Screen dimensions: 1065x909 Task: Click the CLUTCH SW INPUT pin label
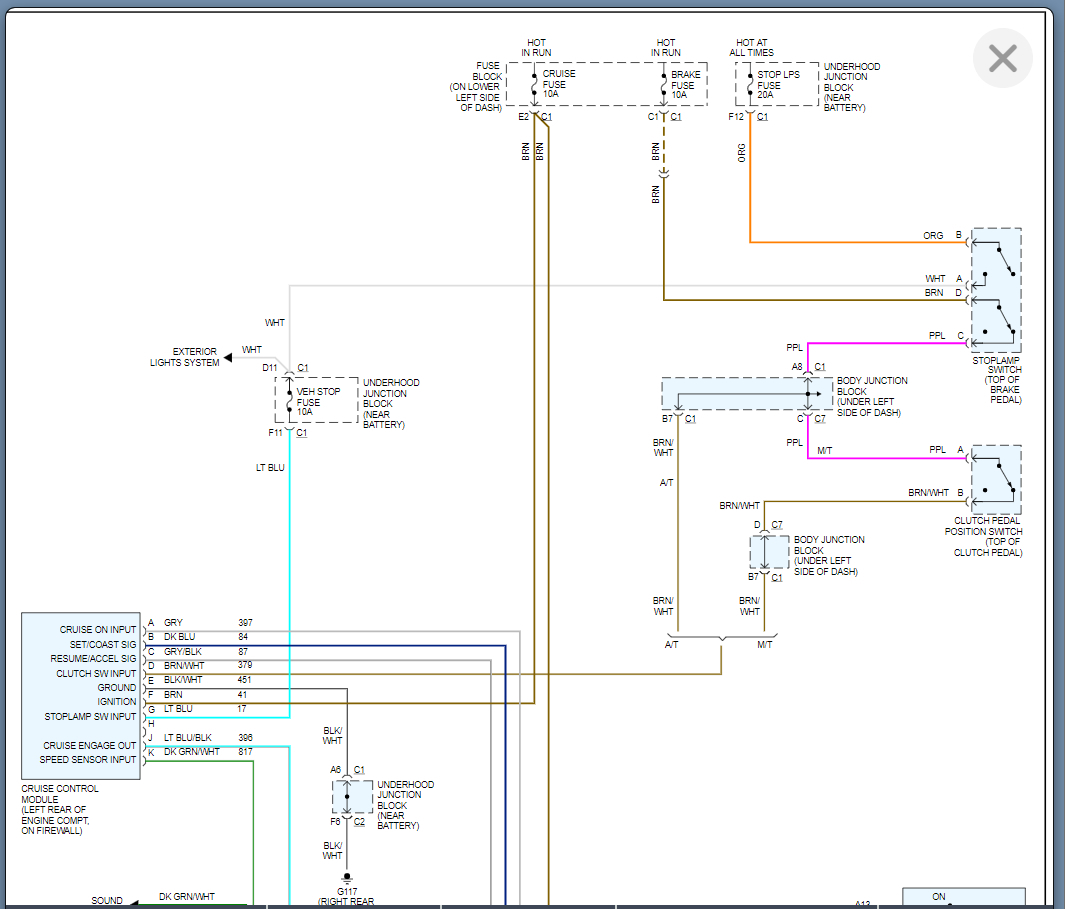[96, 674]
